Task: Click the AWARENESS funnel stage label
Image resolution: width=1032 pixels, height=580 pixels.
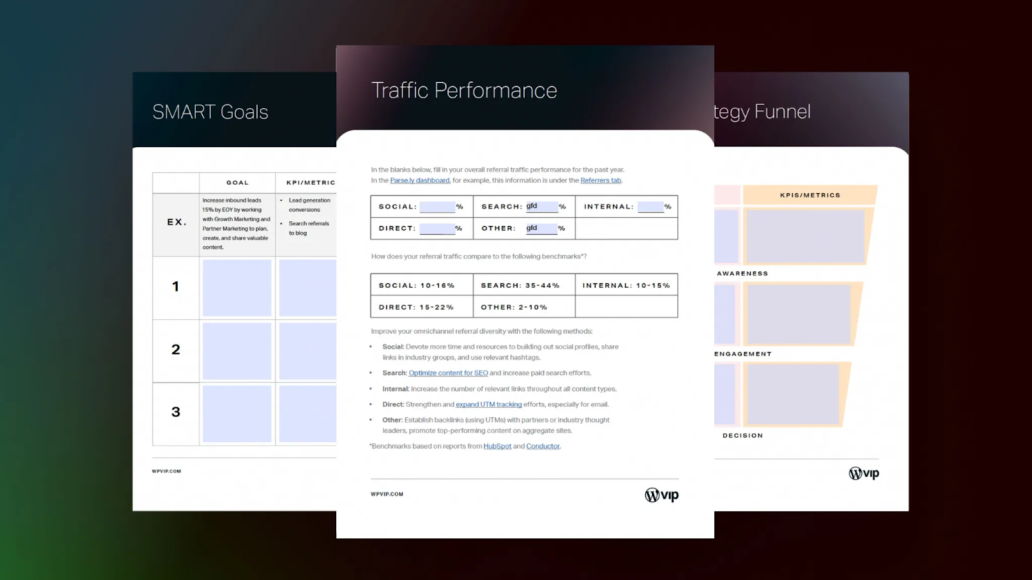Action: tap(742, 273)
